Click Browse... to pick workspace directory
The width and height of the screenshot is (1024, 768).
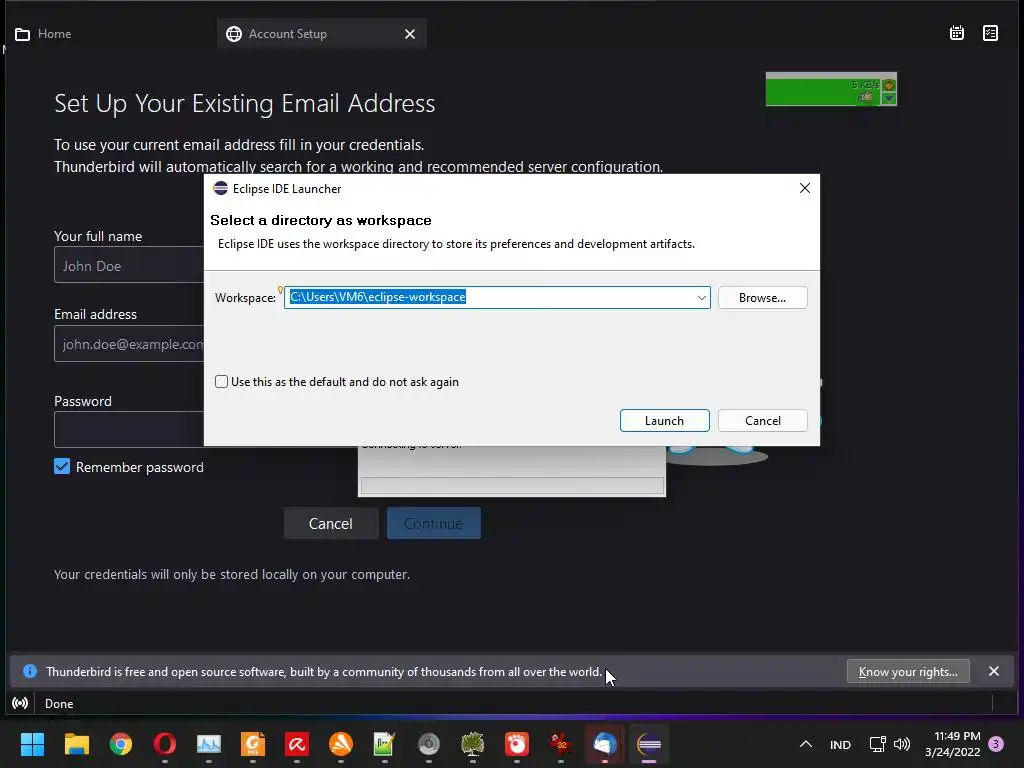click(x=762, y=298)
